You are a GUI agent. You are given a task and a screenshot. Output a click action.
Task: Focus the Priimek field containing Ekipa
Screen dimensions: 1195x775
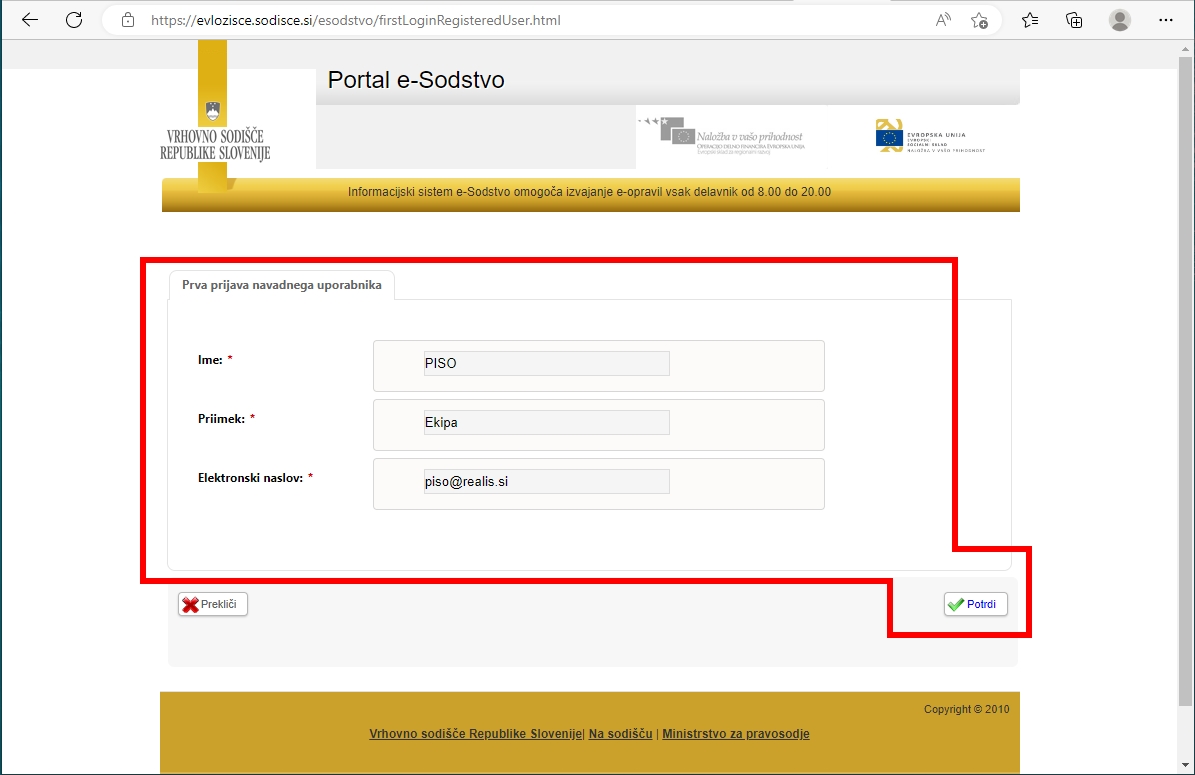tap(546, 423)
